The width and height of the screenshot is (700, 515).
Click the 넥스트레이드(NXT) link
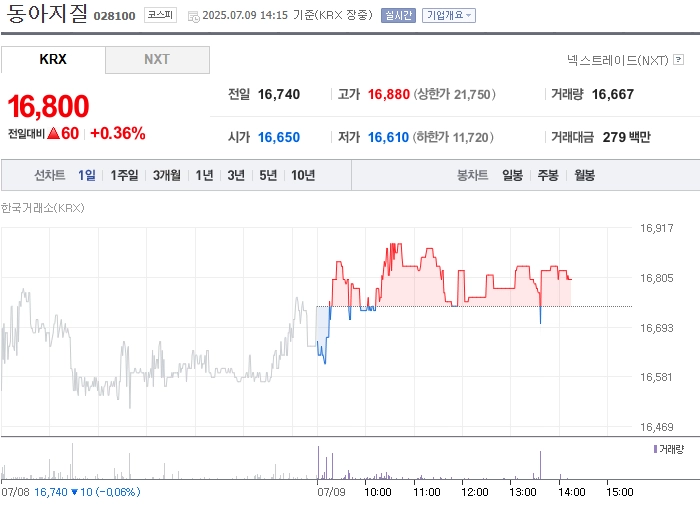pos(617,60)
